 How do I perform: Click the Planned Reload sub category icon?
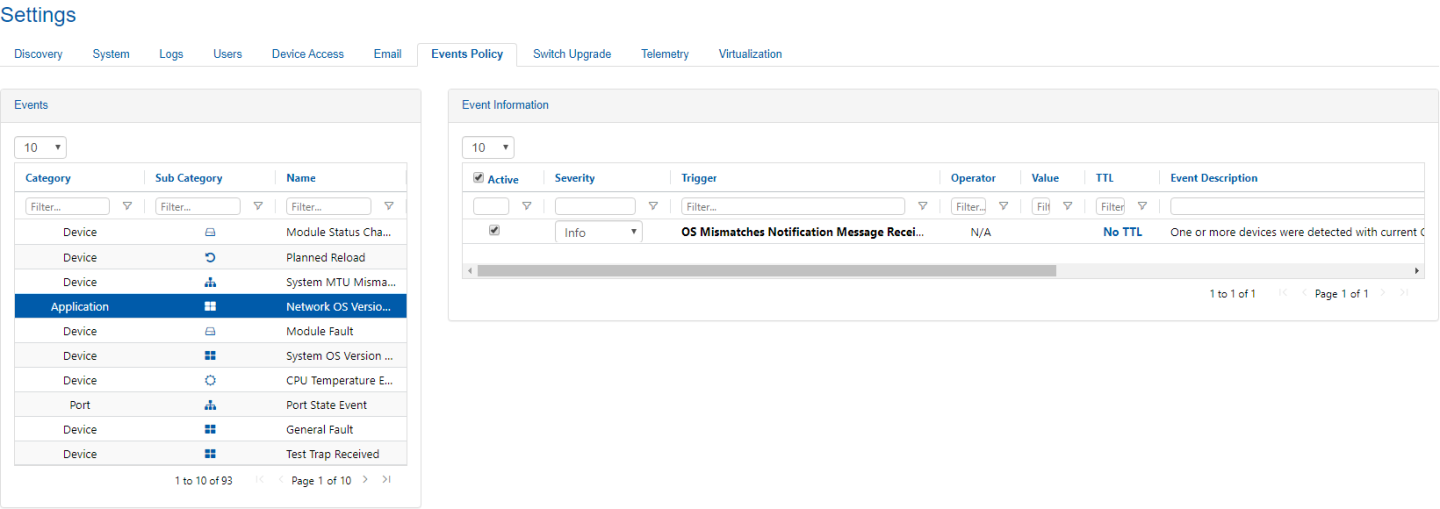click(210, 257)
